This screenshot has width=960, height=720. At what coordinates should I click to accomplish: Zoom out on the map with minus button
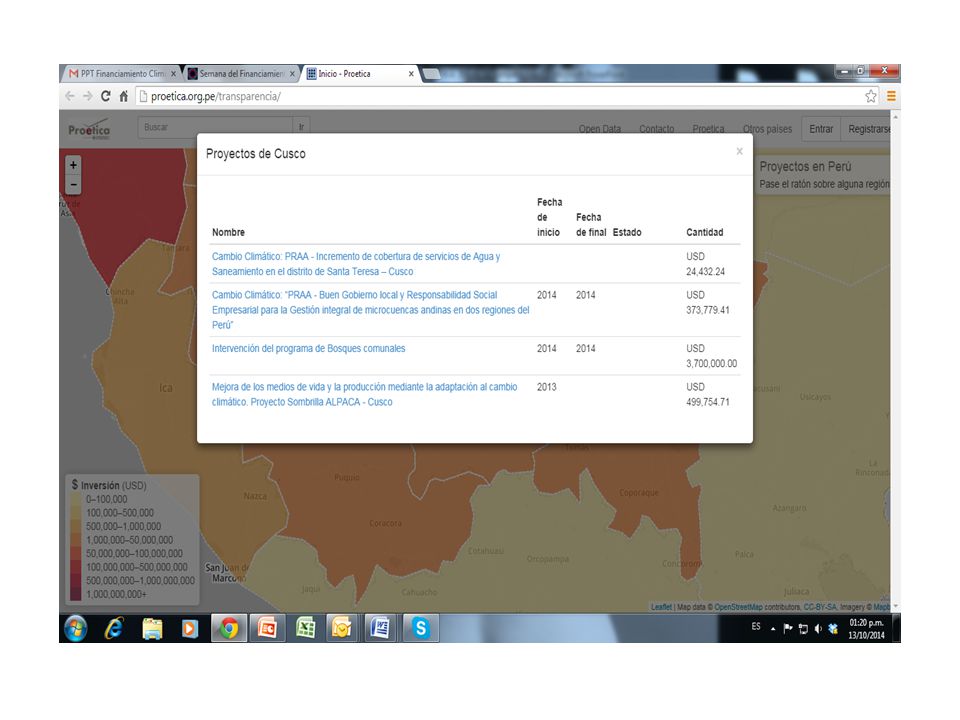pos(73,184)
